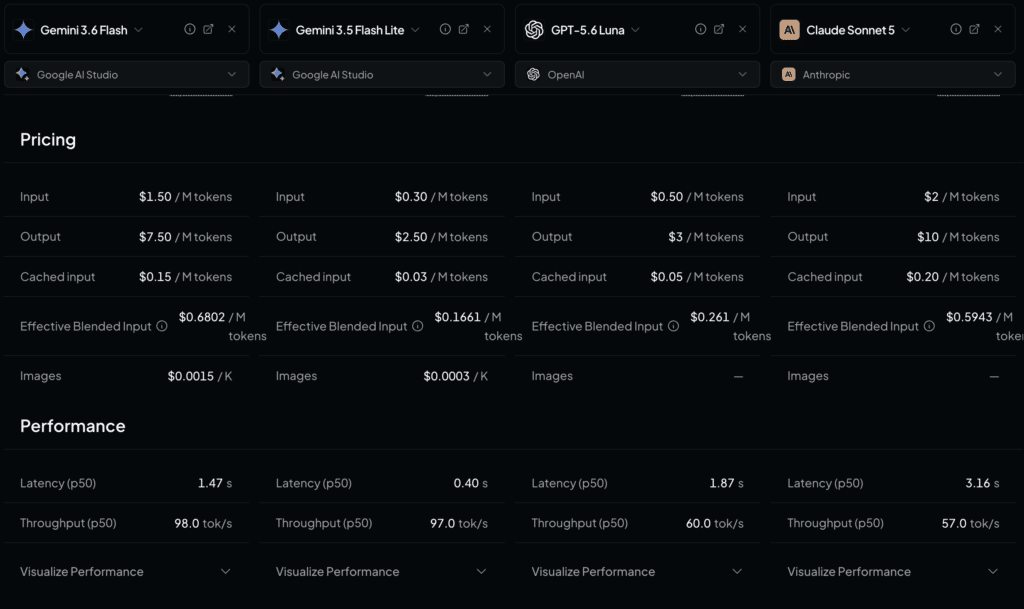Open the Anthropic provider dropdown

pos(893,74)
